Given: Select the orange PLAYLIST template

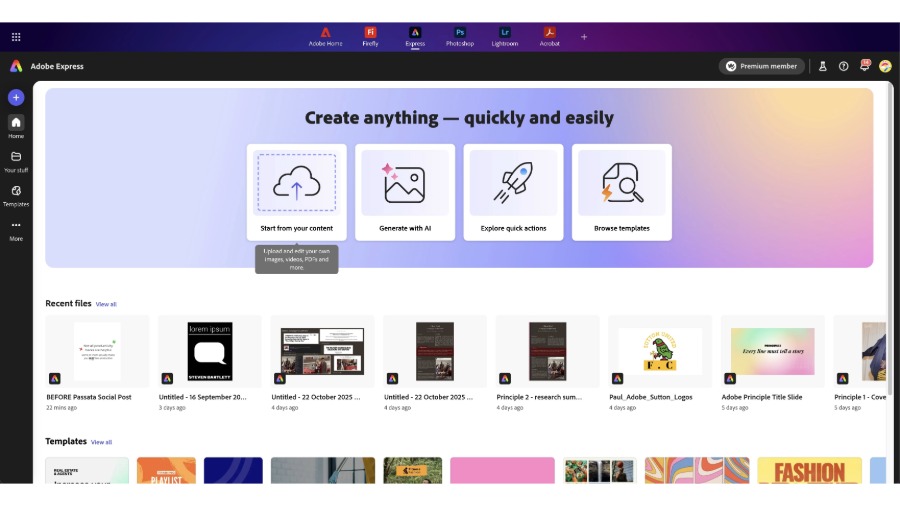Looking at the screenshot, I should [166, 470].
